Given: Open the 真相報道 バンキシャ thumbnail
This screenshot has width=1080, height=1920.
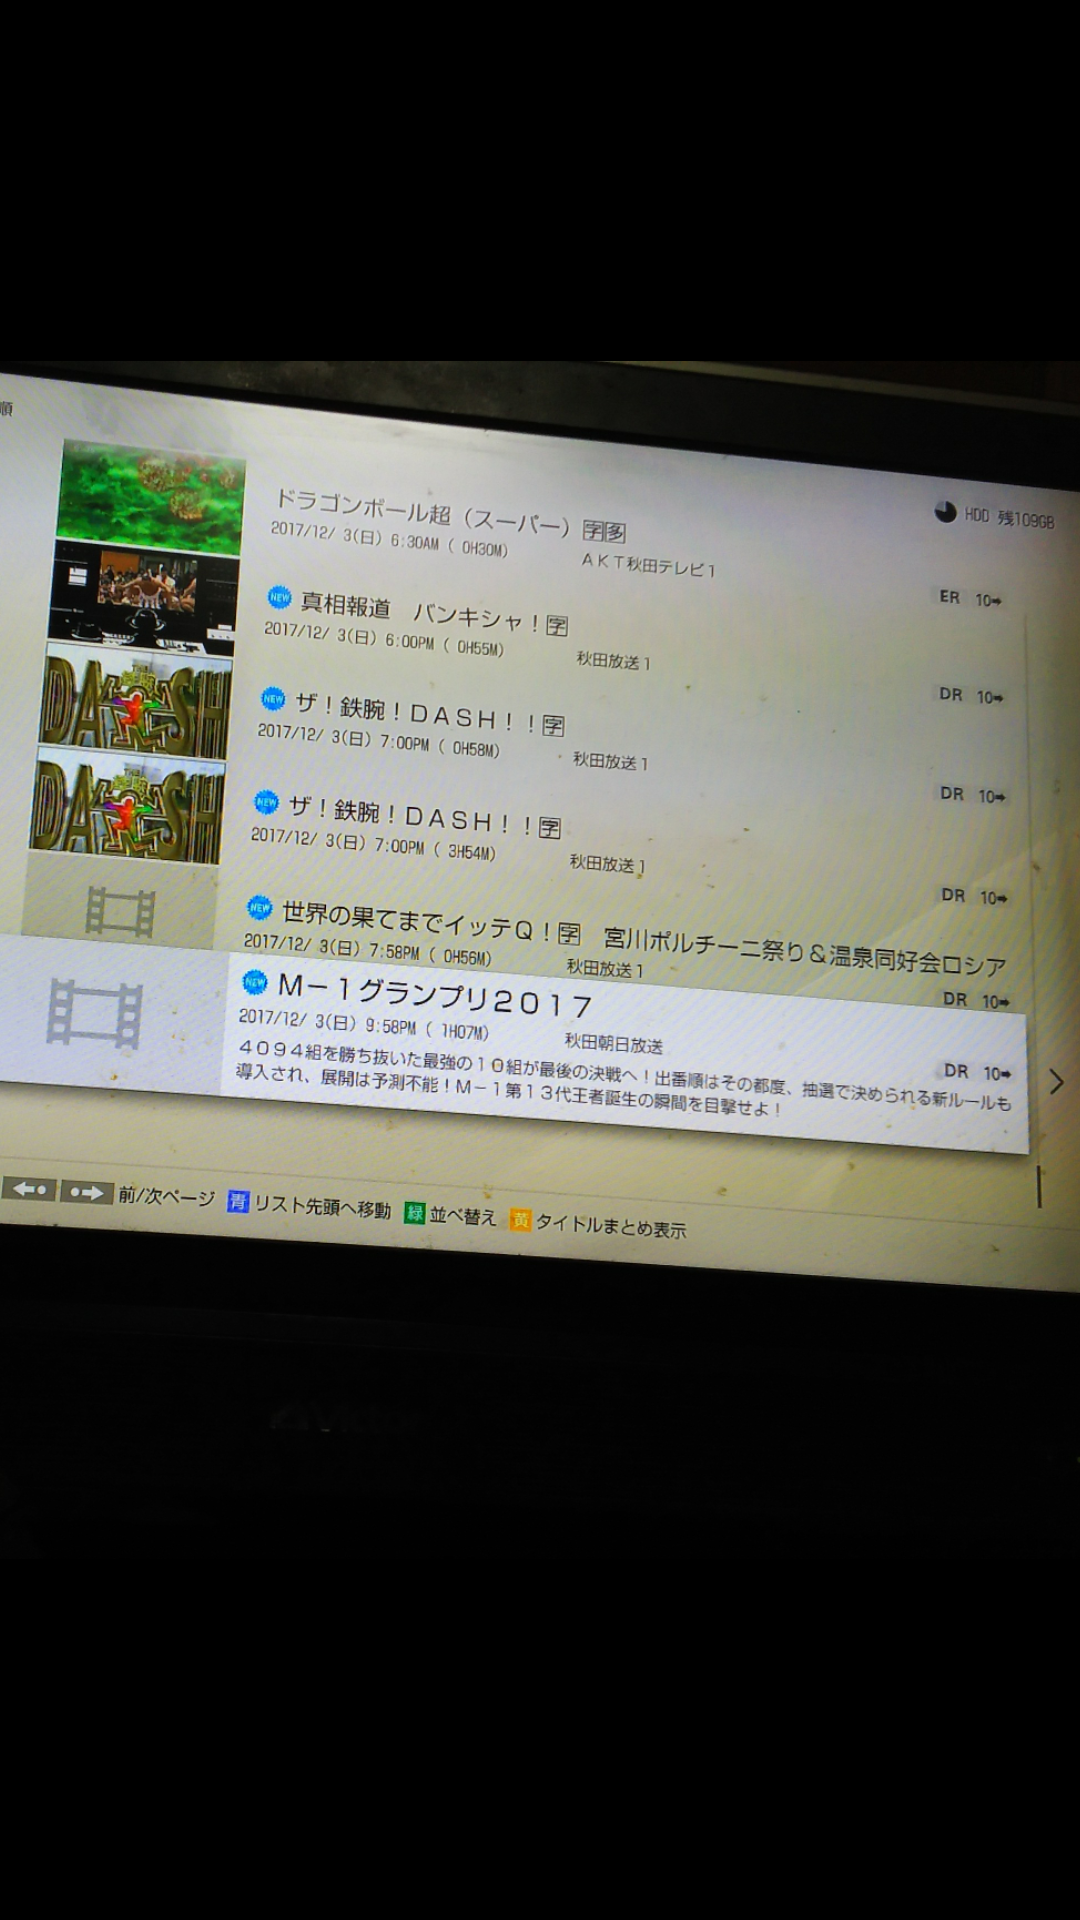Looking at the screenshot, I should (x=143, y=598).
